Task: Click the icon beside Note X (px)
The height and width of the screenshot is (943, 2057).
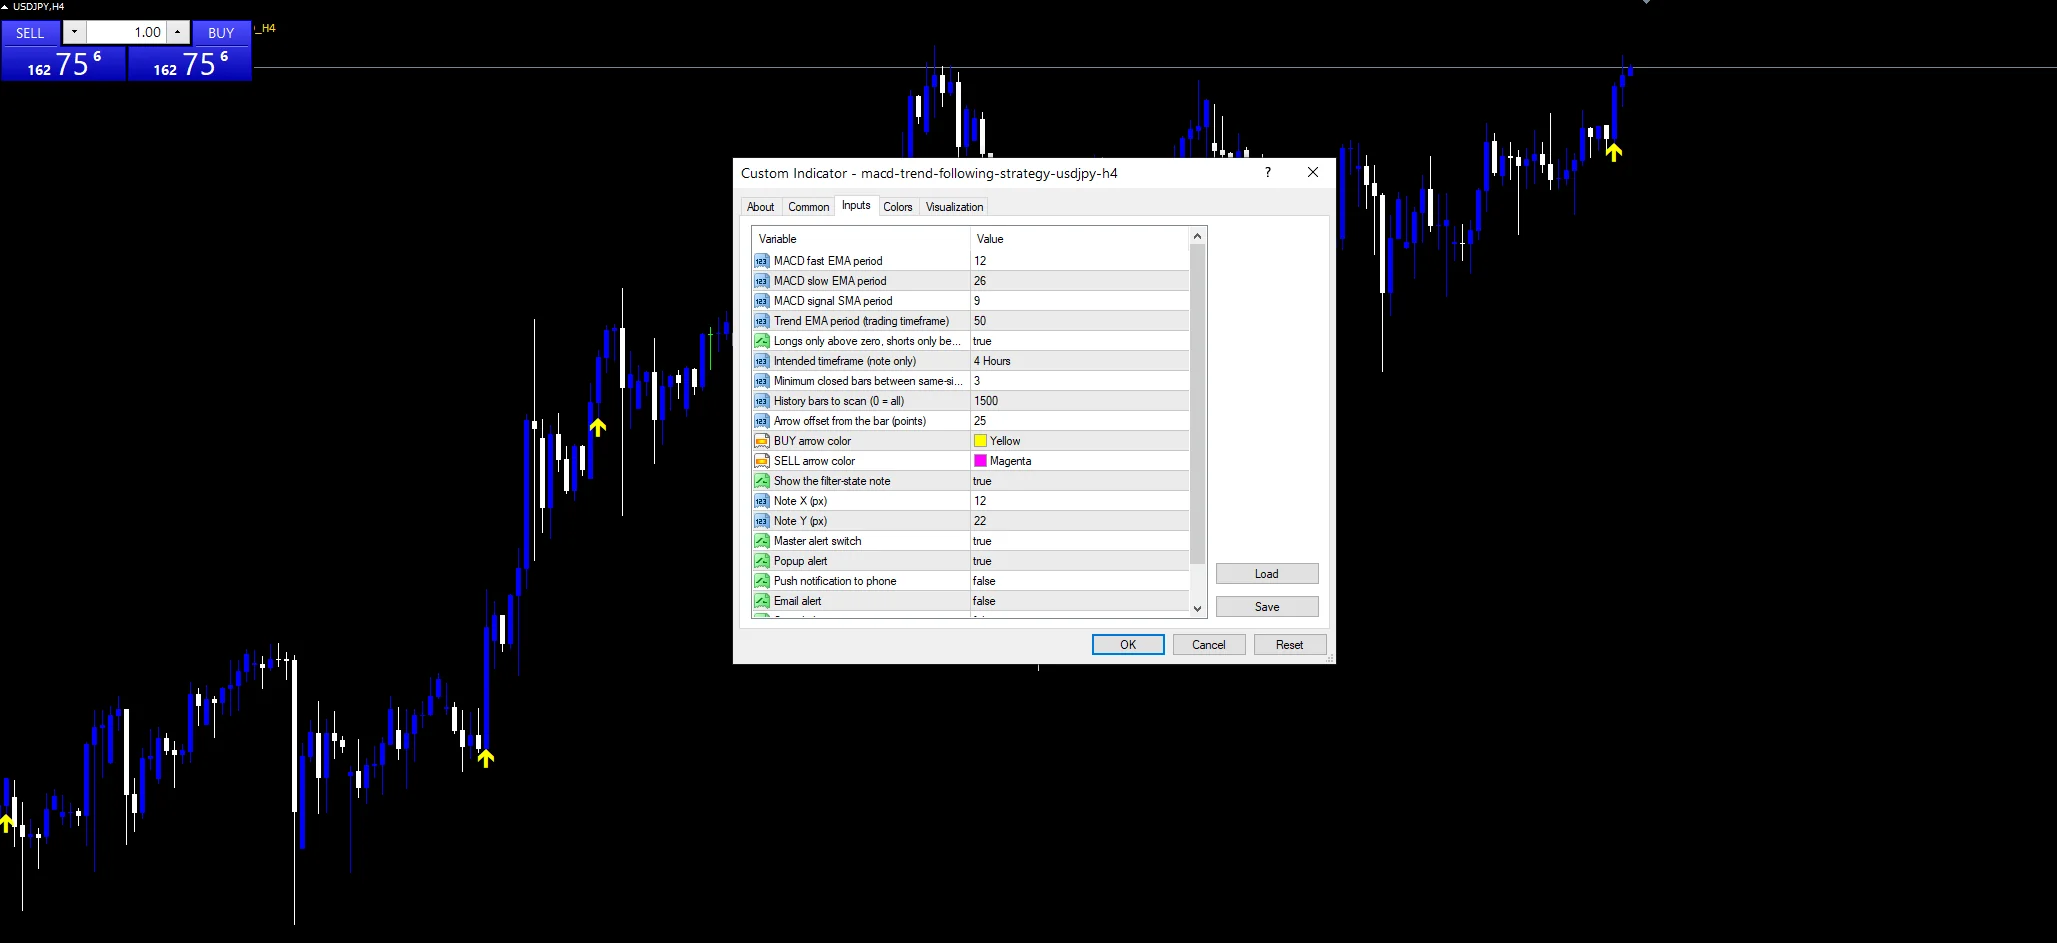Action: click(762, 501)
